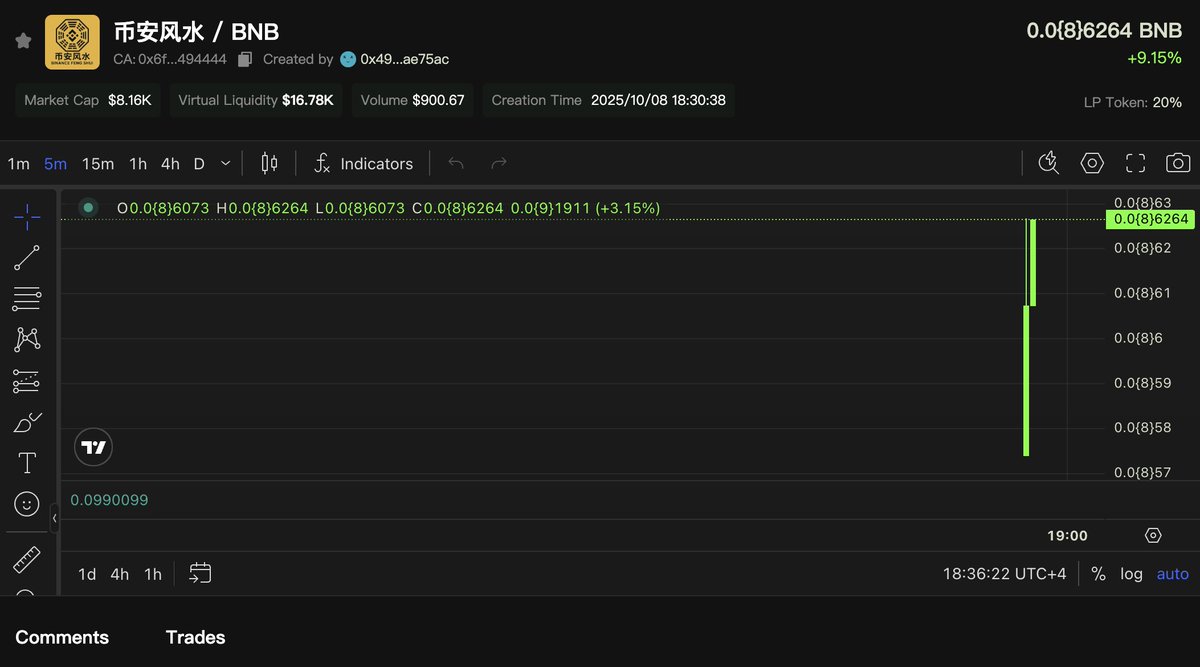Switch chart to 15m interval
Screen dimensions: 1200x667
(98, 163)
